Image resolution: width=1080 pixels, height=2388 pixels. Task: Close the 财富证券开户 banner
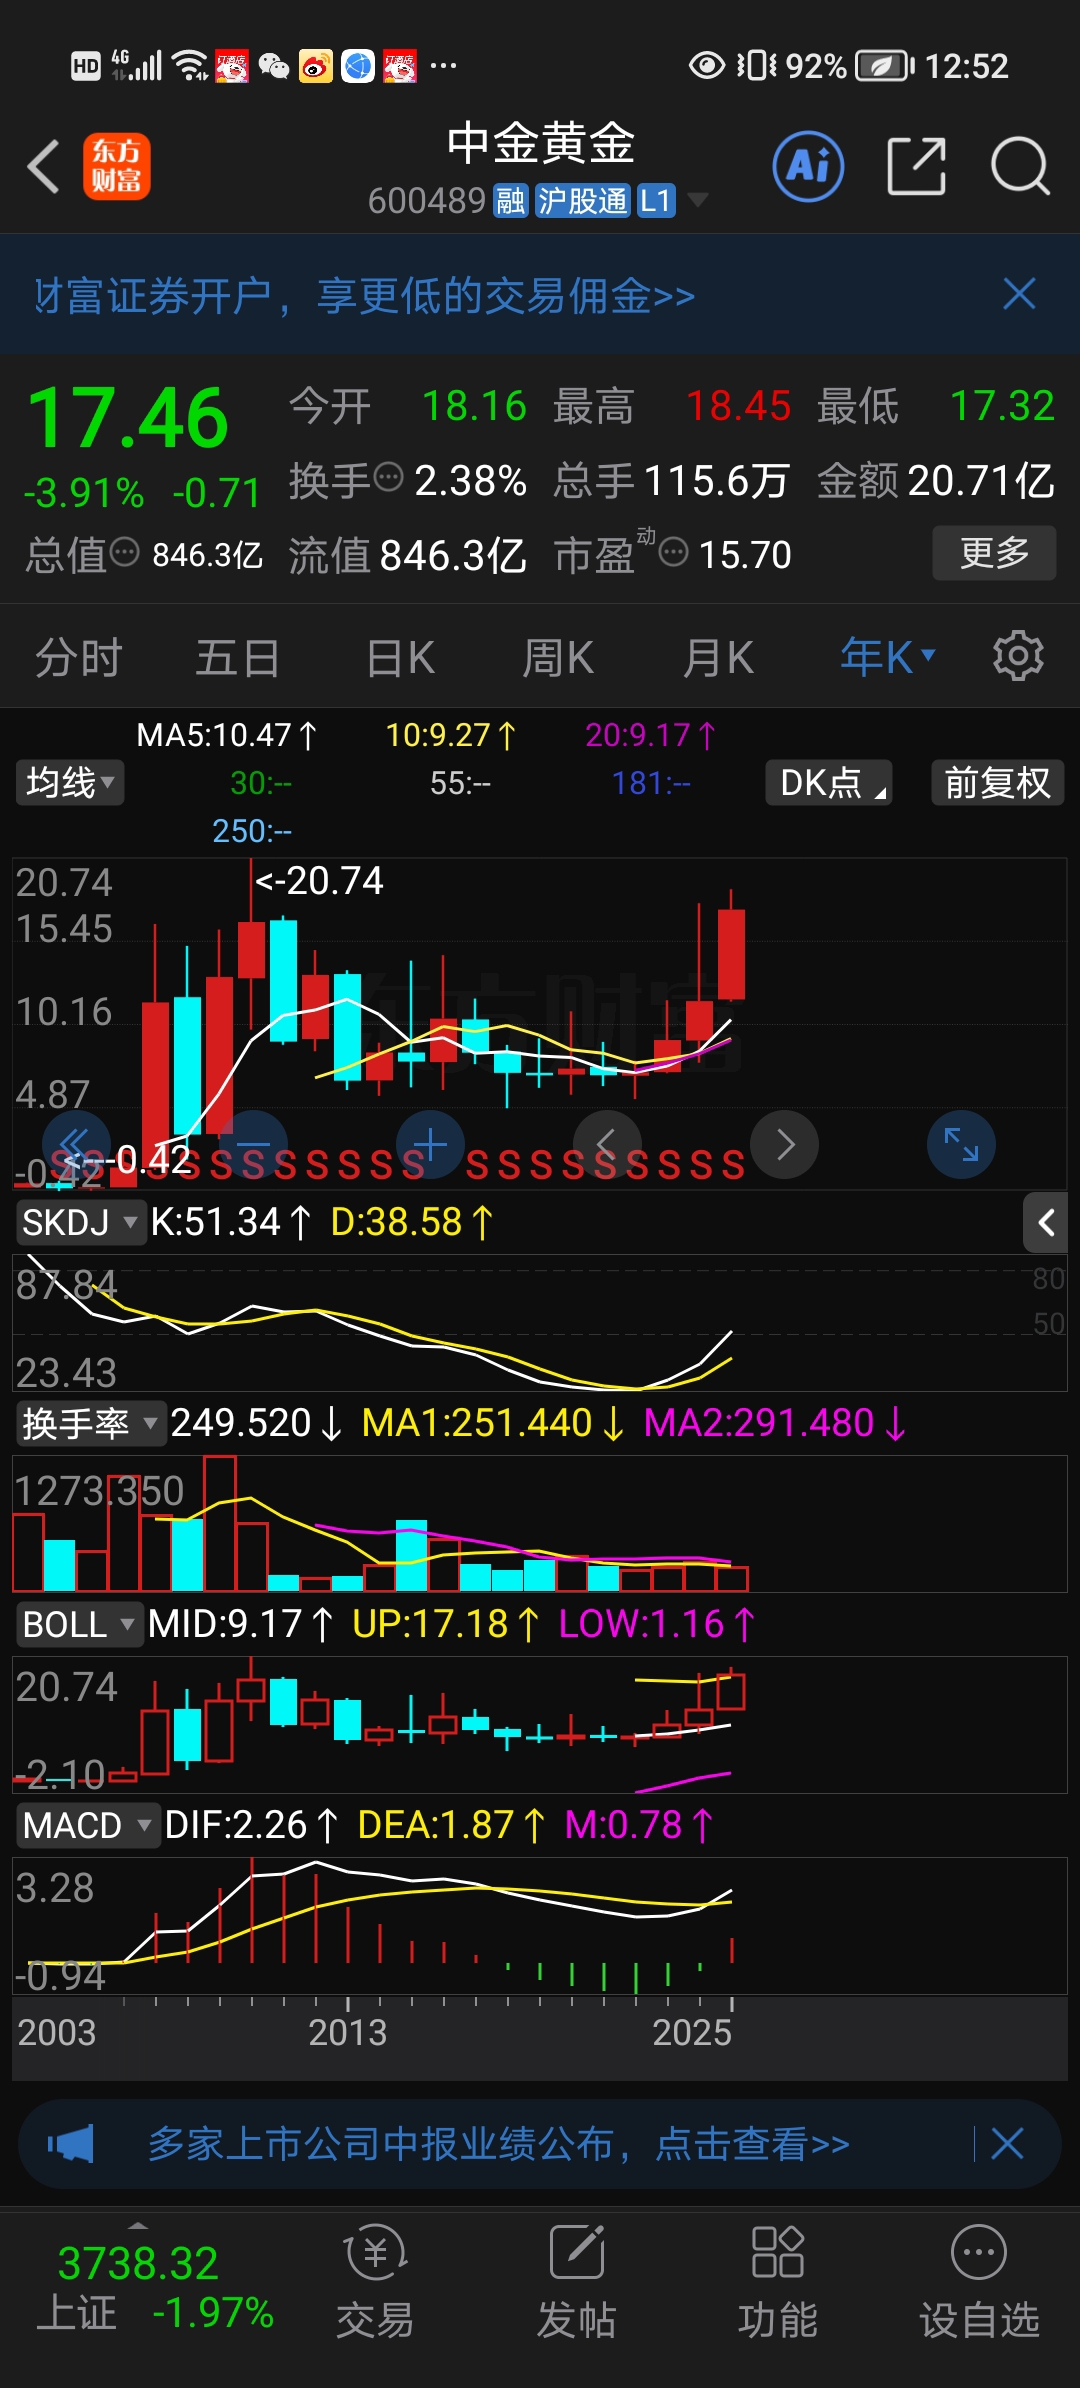(1019, 295)
